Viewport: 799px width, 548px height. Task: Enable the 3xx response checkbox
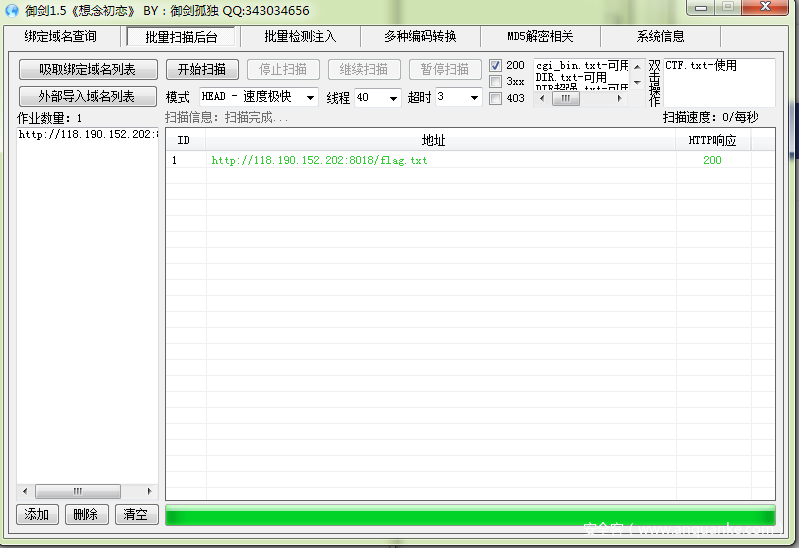click(496, 82)
